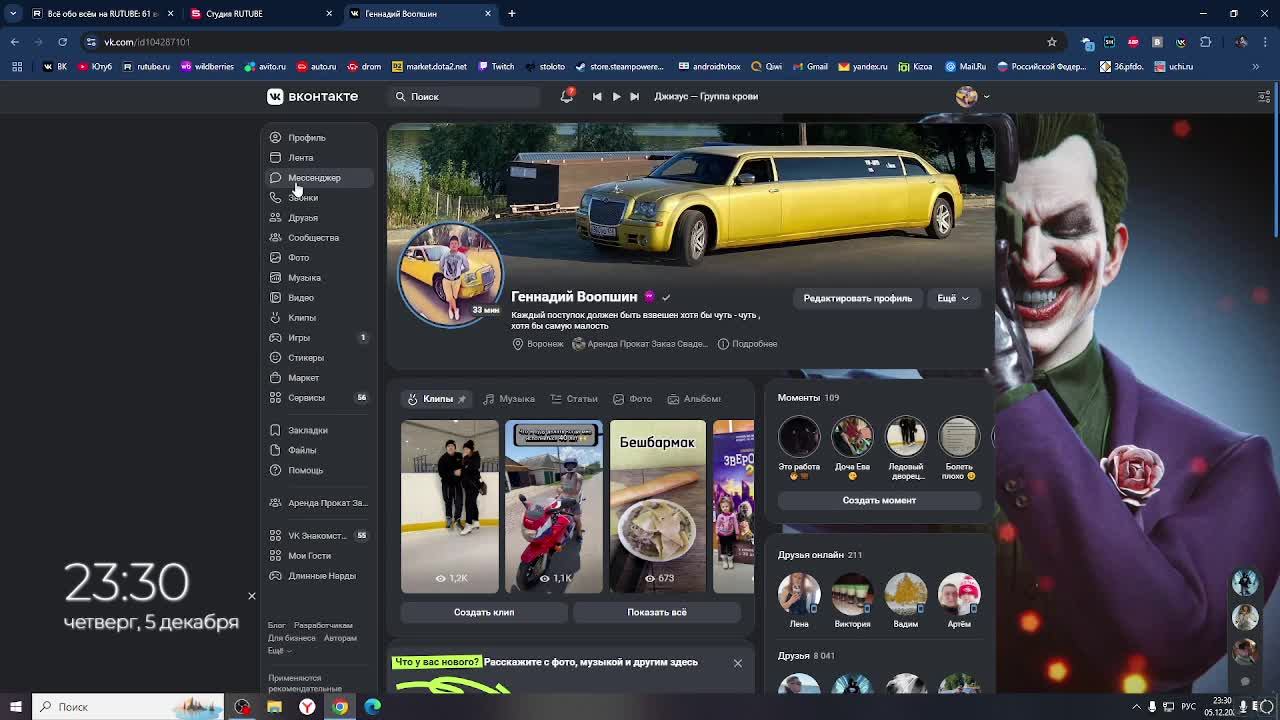Close the clock widget
This screenshot has height=720, width=1280.
(252, 596)
